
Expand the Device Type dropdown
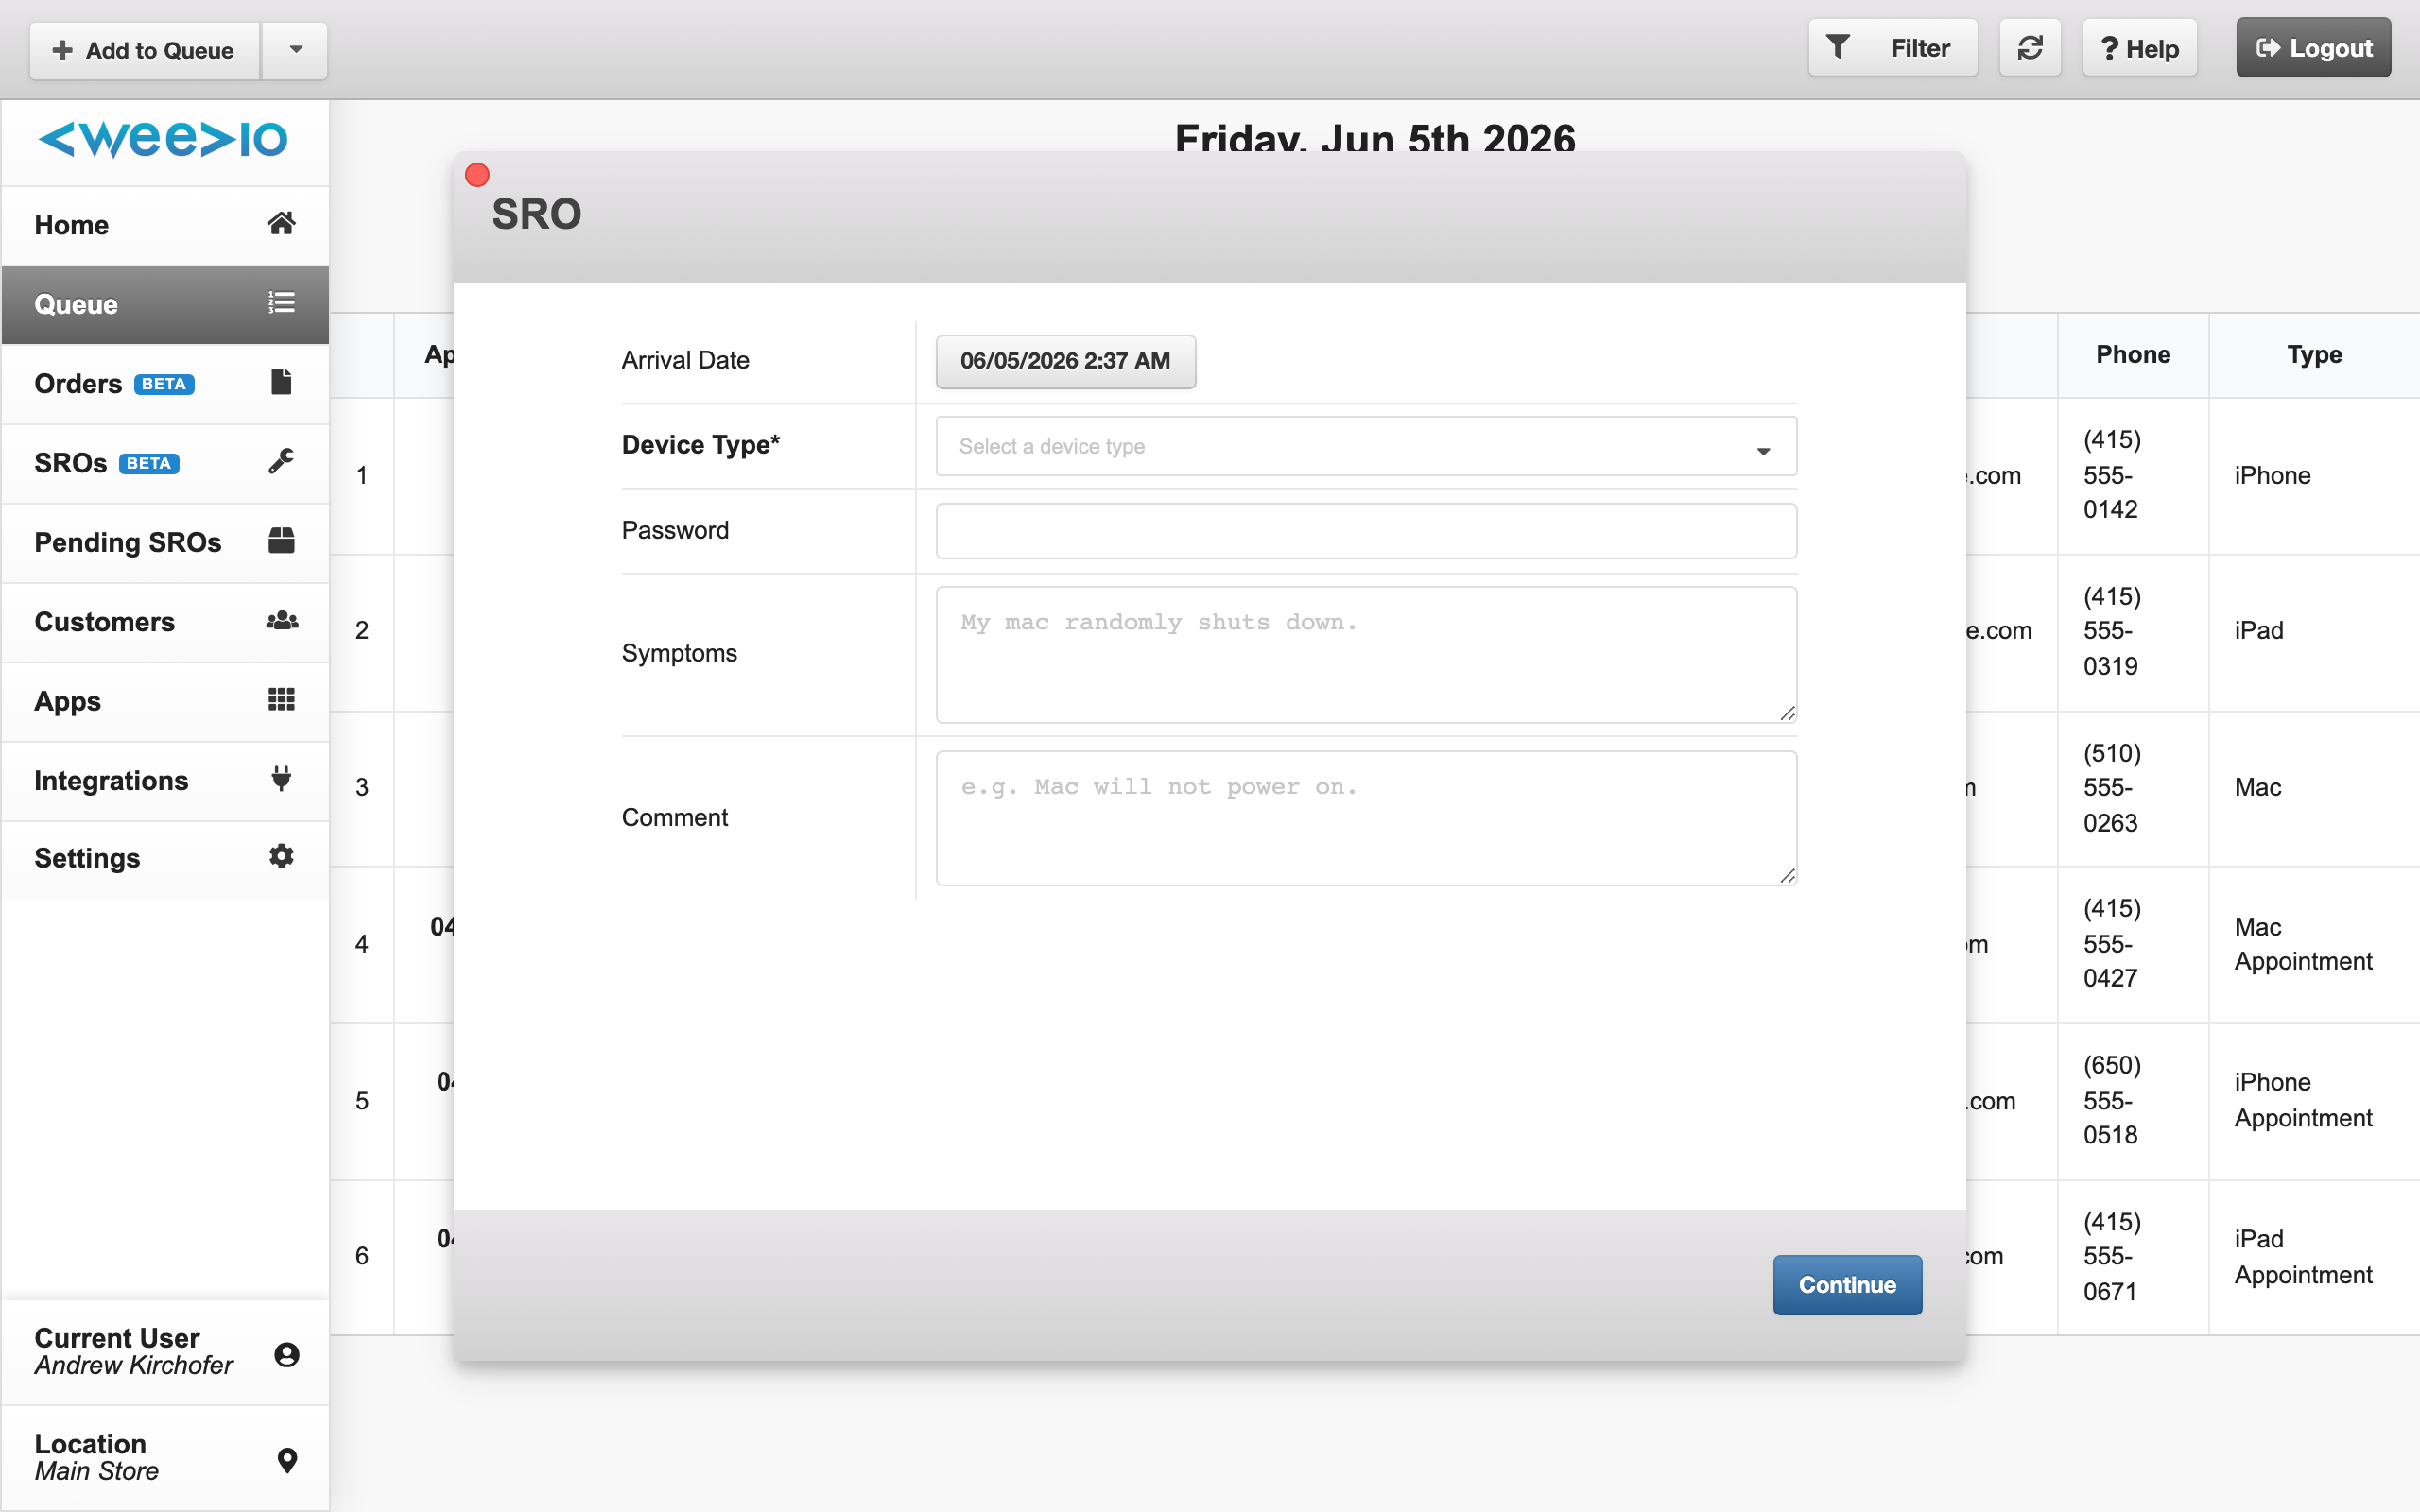coord(1366,446)
